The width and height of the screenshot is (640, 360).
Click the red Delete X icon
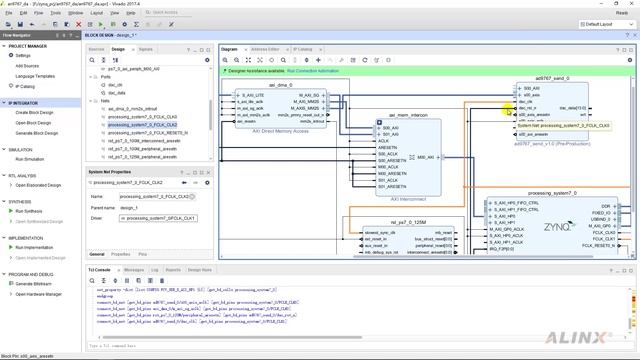coord(78,24)
